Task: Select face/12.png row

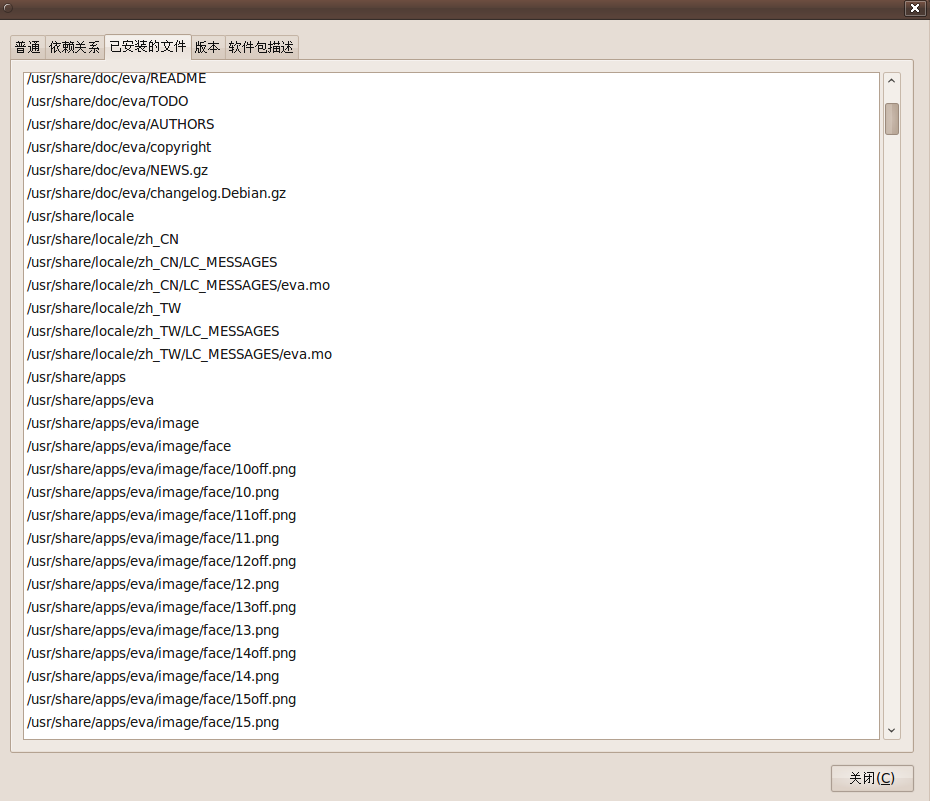Action: [x=451, y=585]
